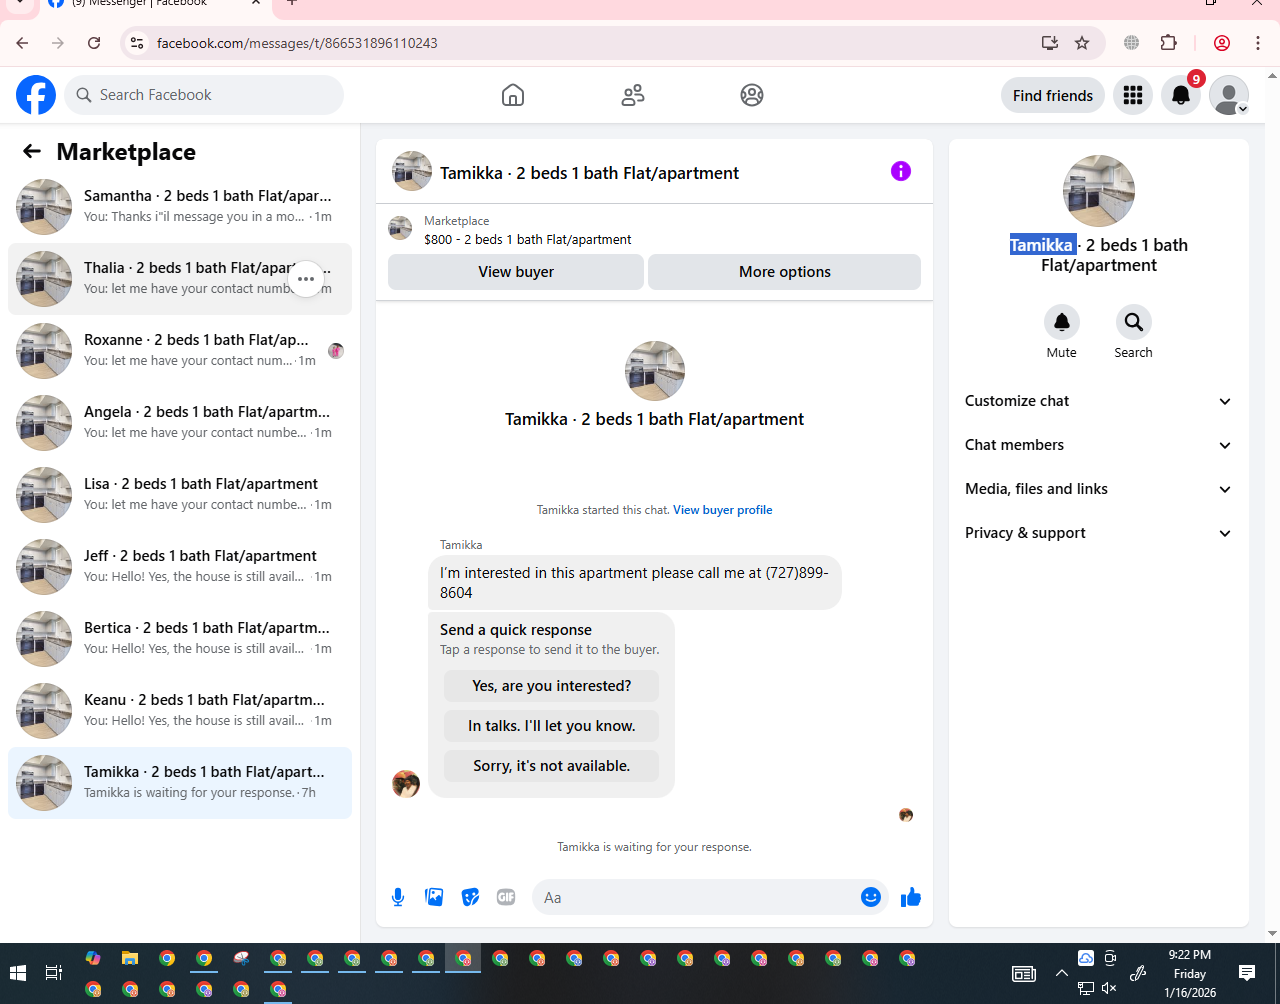Open the GIF picker

click(x=506, y=897)
